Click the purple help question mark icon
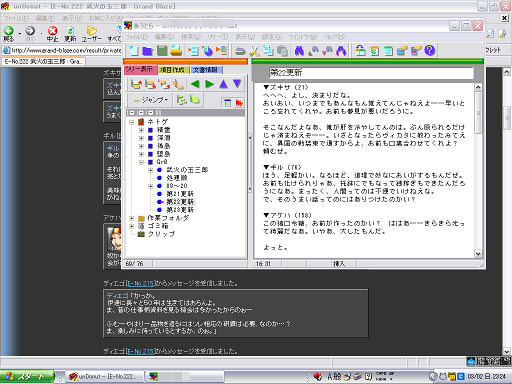This screenshot has width=512, height=384. pyautogui.click(x=430, y=51)
